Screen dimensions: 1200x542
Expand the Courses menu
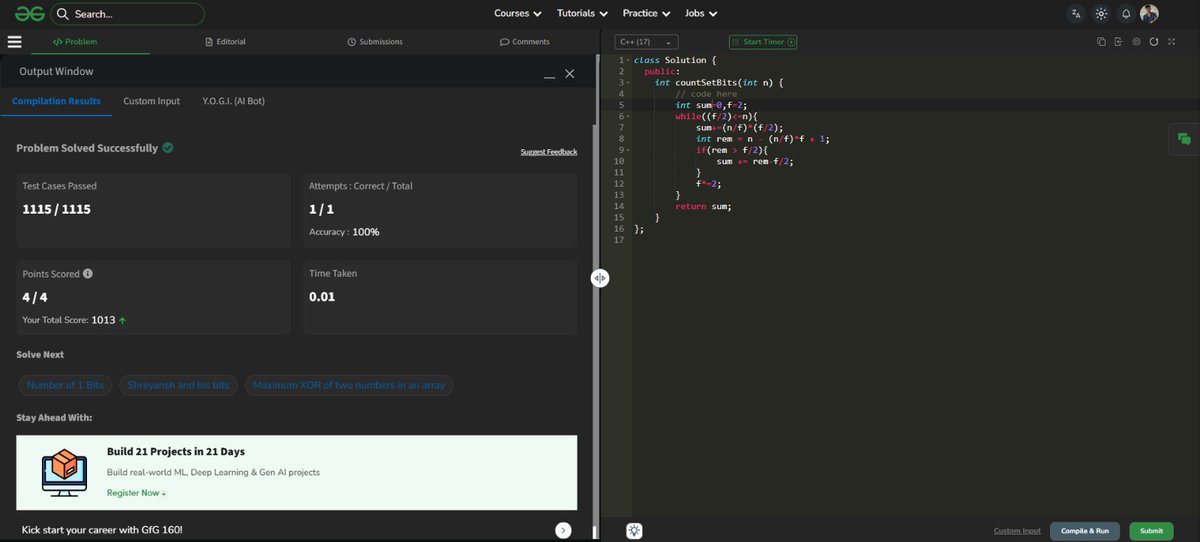(x=518, y=14)
